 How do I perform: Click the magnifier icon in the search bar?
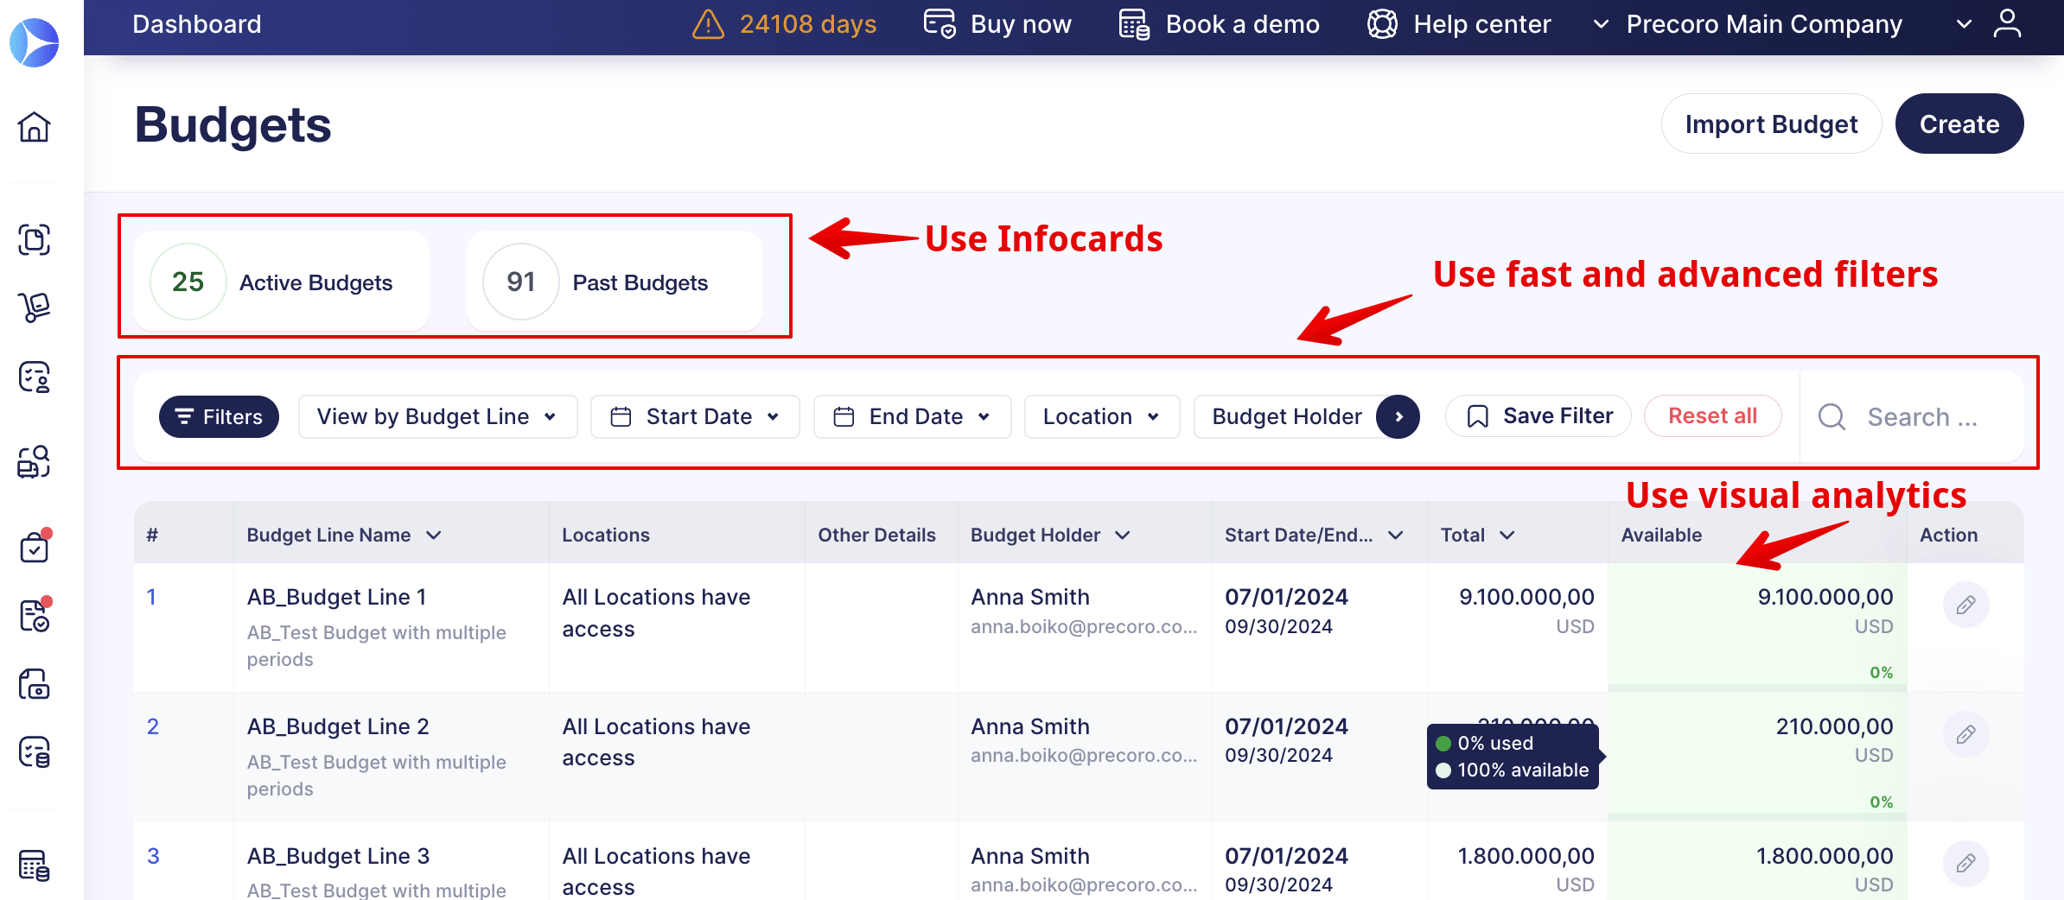1831,417
